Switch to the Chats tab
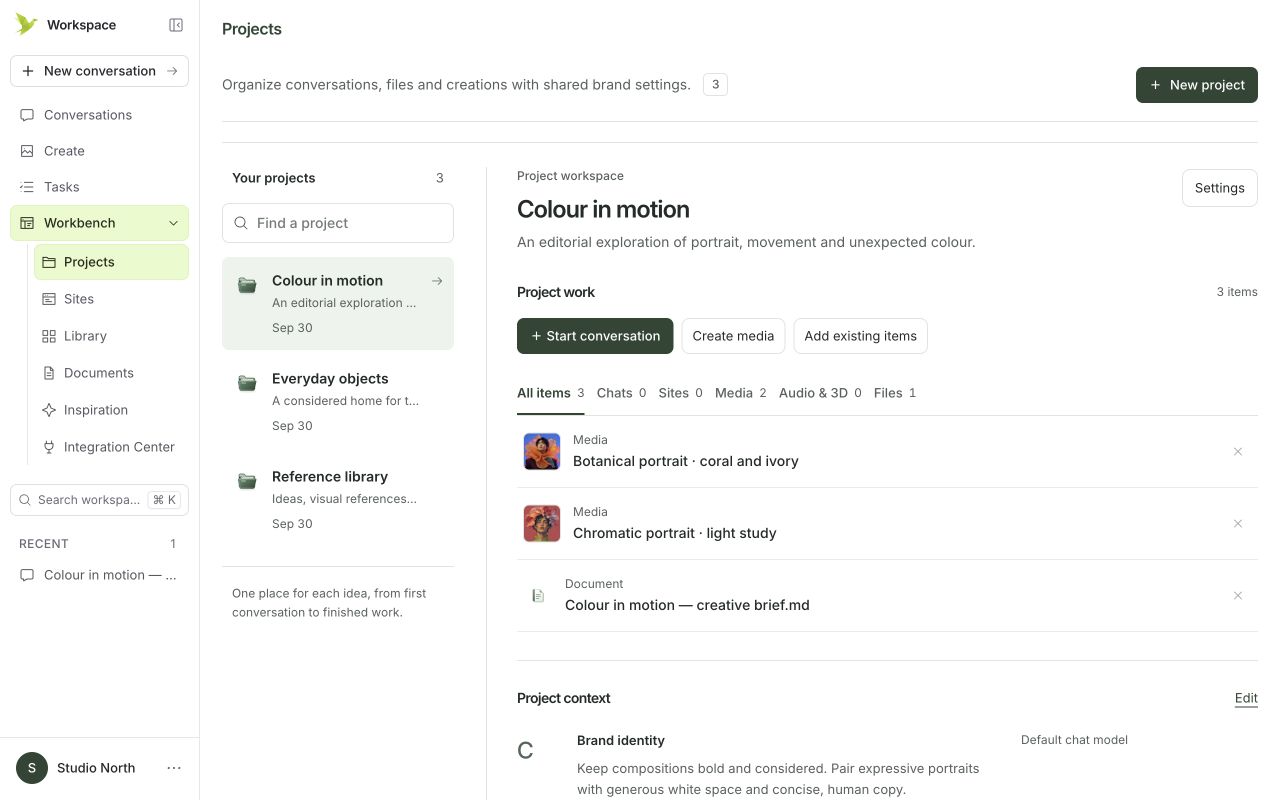Image resolution: width=1280 pixels, height=800 pixels. (x=621, y=393)
